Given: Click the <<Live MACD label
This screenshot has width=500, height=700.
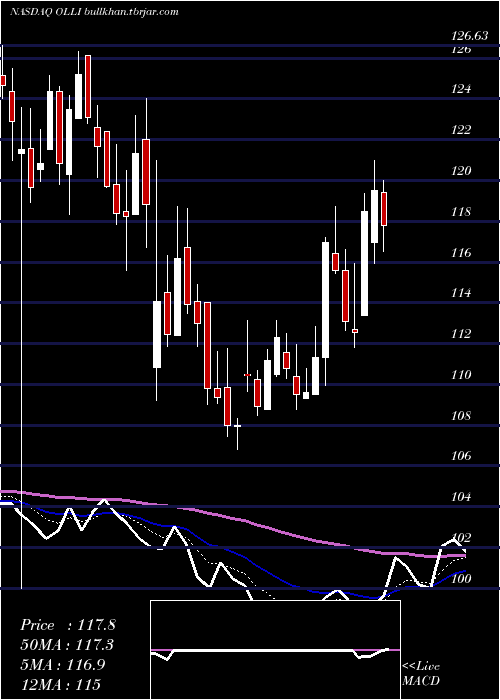Looking at the screenshot, I should [x=421, y=673].
